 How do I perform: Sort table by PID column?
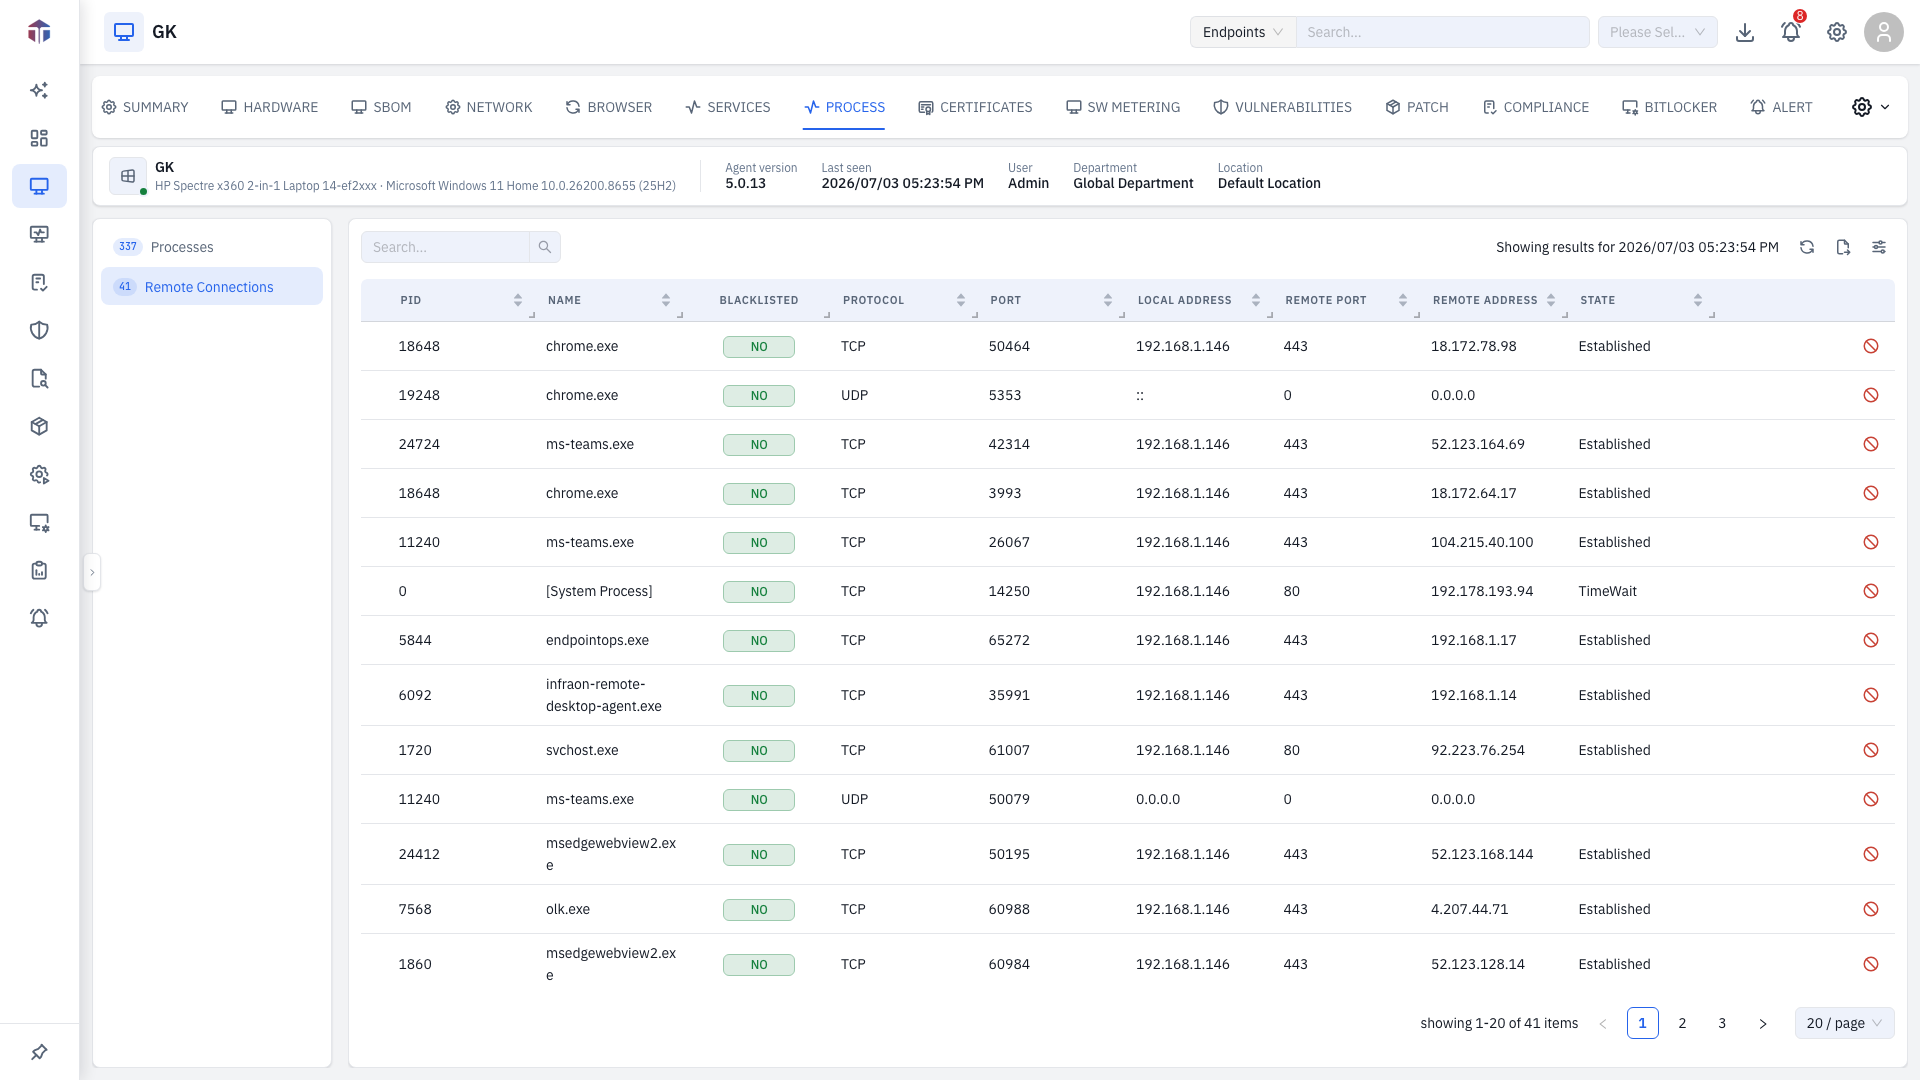(517, 300)
